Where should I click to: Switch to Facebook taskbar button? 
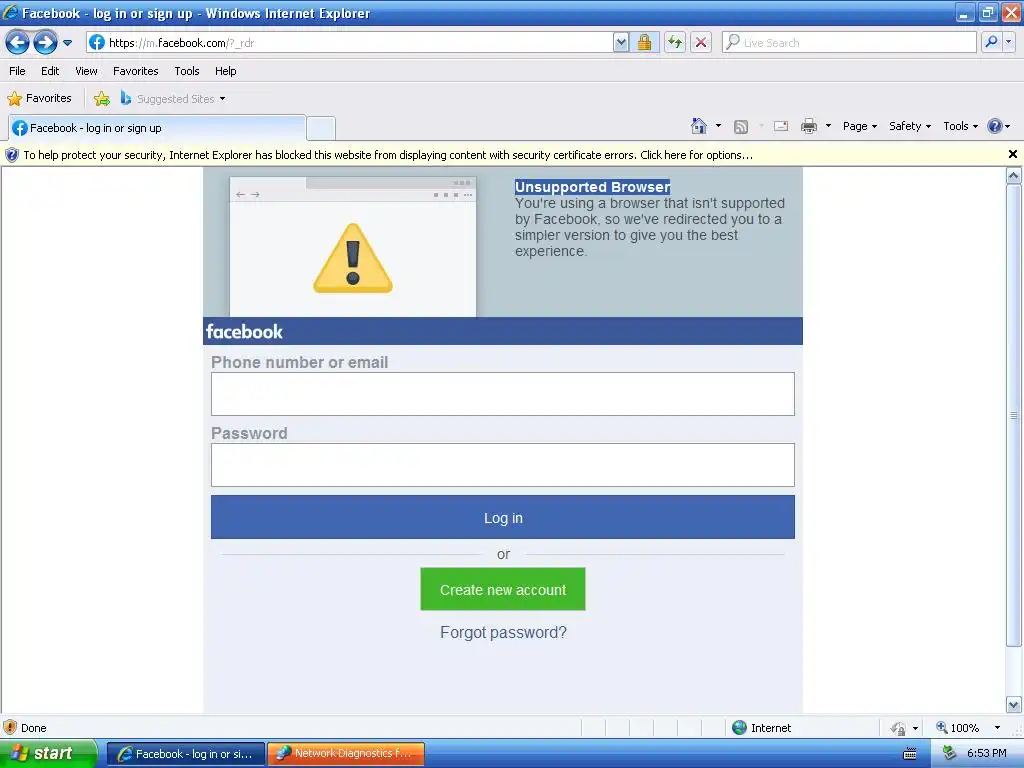pyautogui.click(x=185, y=754)
